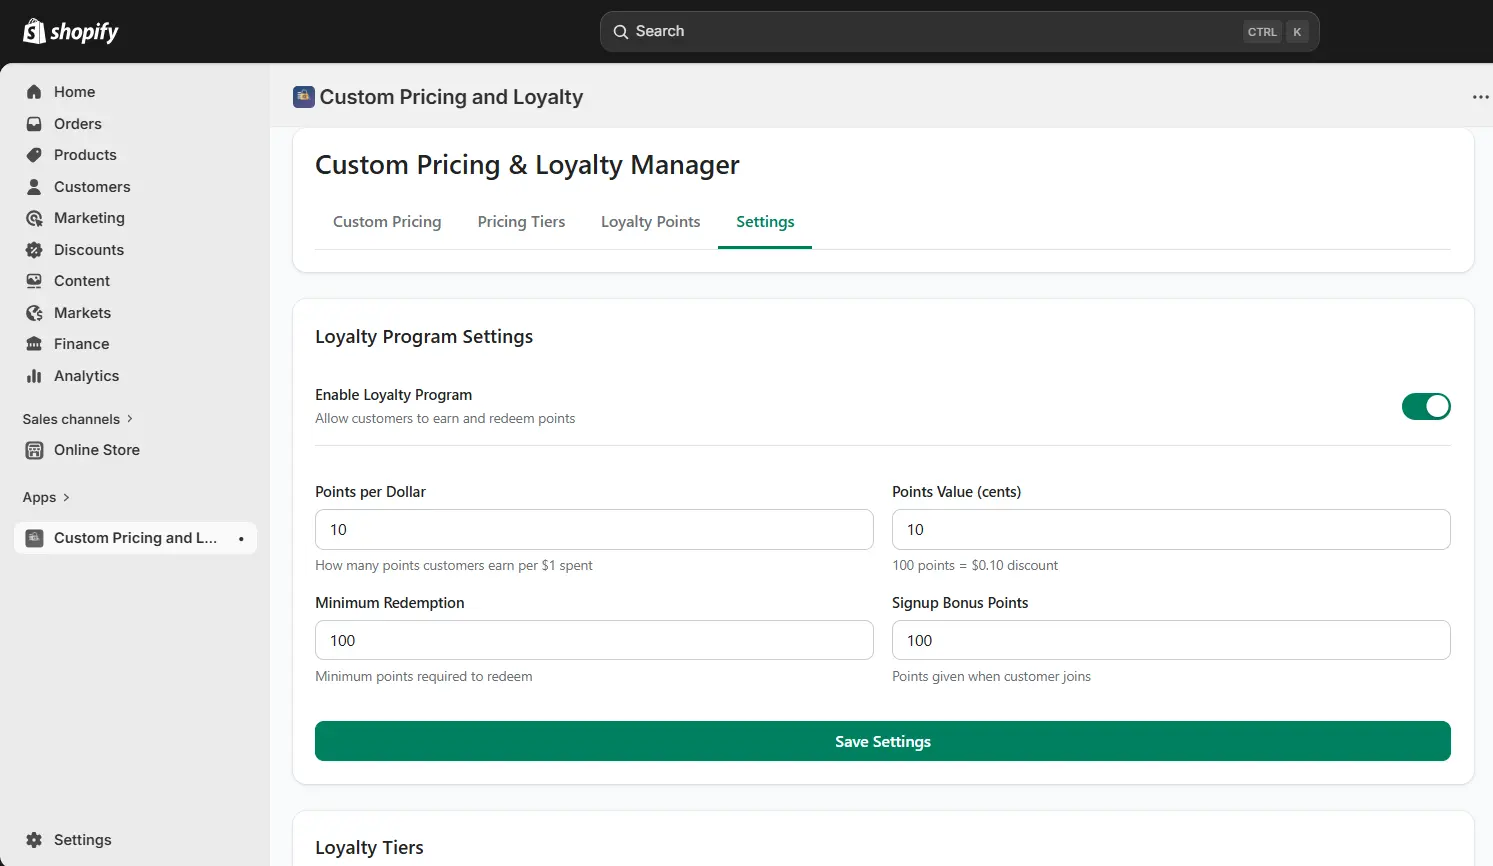Viewport: 1493px width, 866px height.
Task: Click the green loyalty enable switch
Action: click(1426, 406)
